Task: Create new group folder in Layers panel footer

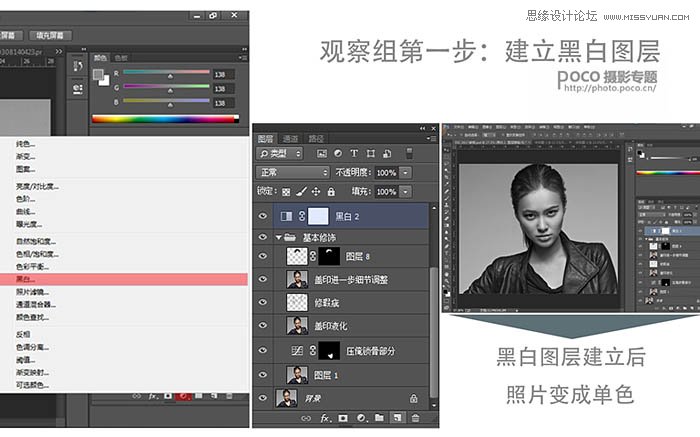Action: click(x=379, y=418)
